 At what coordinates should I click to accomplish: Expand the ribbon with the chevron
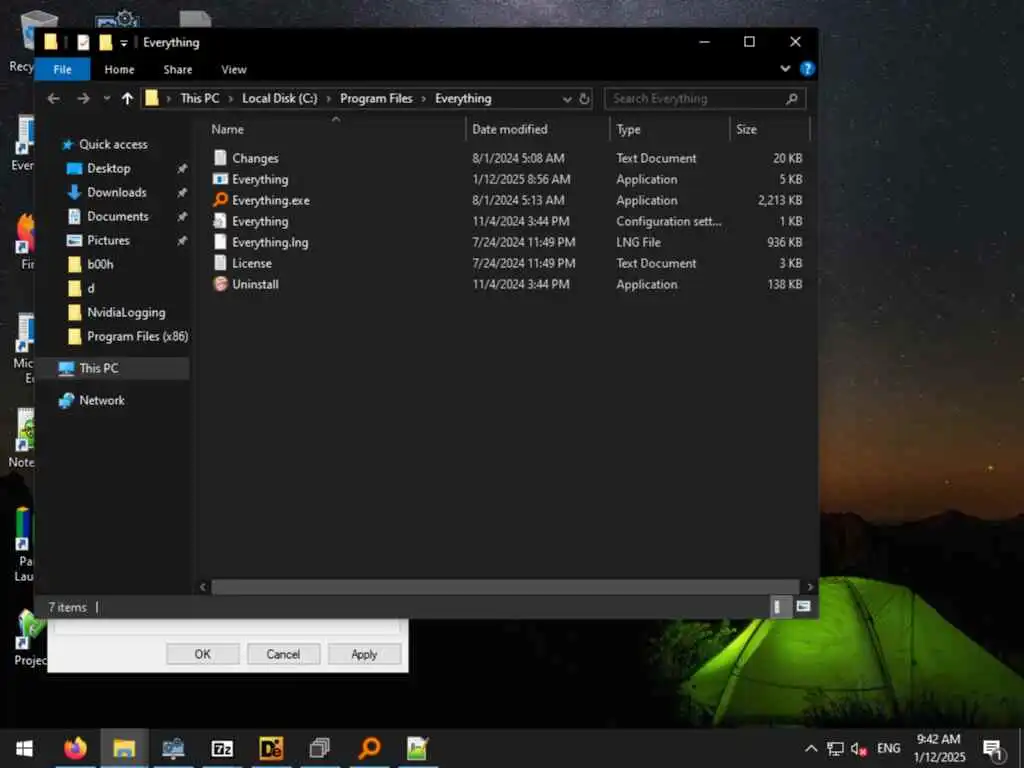click(785, 69)
